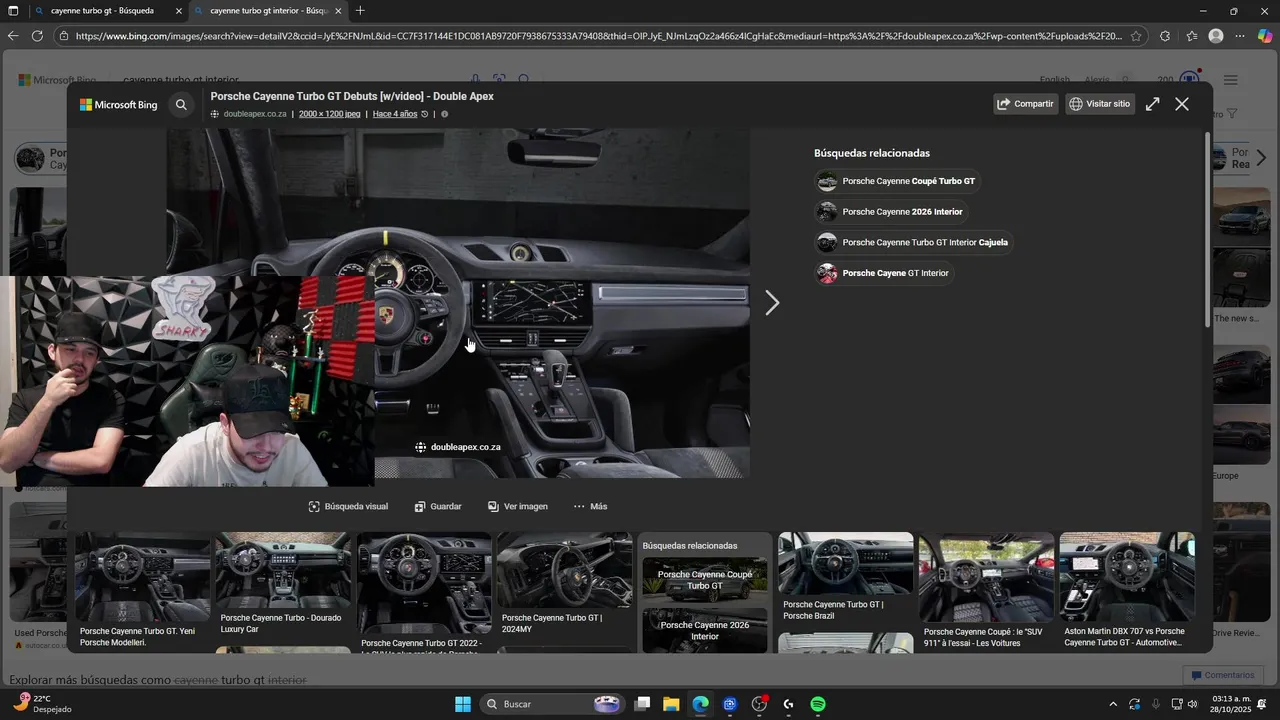This screenshot has width=1280, height=720.
Task: Open Compartir share button
Action: (1026, 104)
